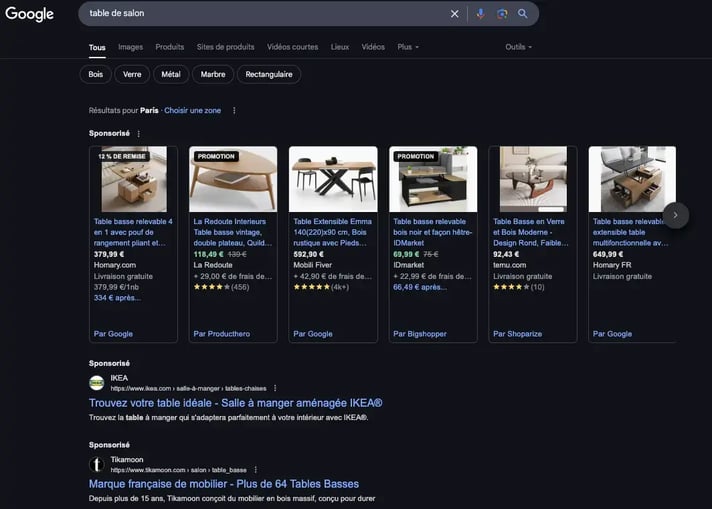This screenshot has width=712, height=509.
Task: Click the '66,49 € après...' price link
Action: click(420, 287)
